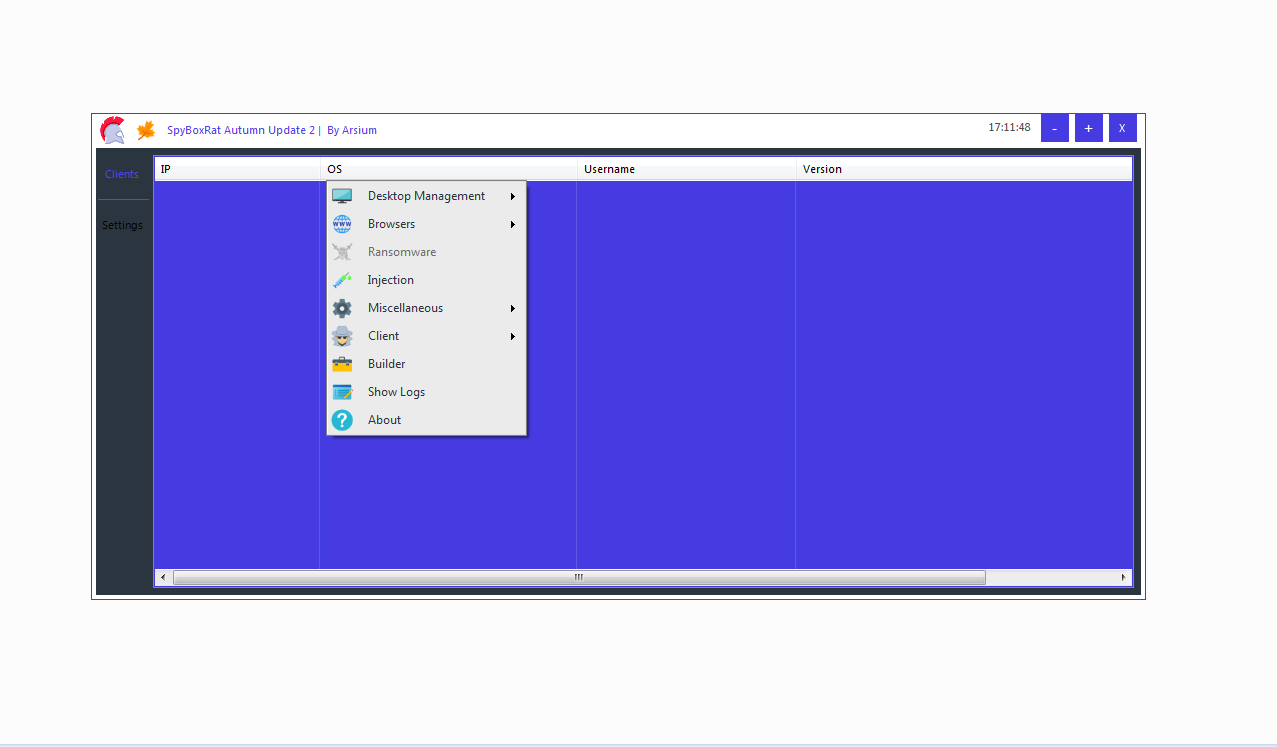Expand the Desktop Management submenu arrow
Viewport: 1277px width, 747px height.
513,196
